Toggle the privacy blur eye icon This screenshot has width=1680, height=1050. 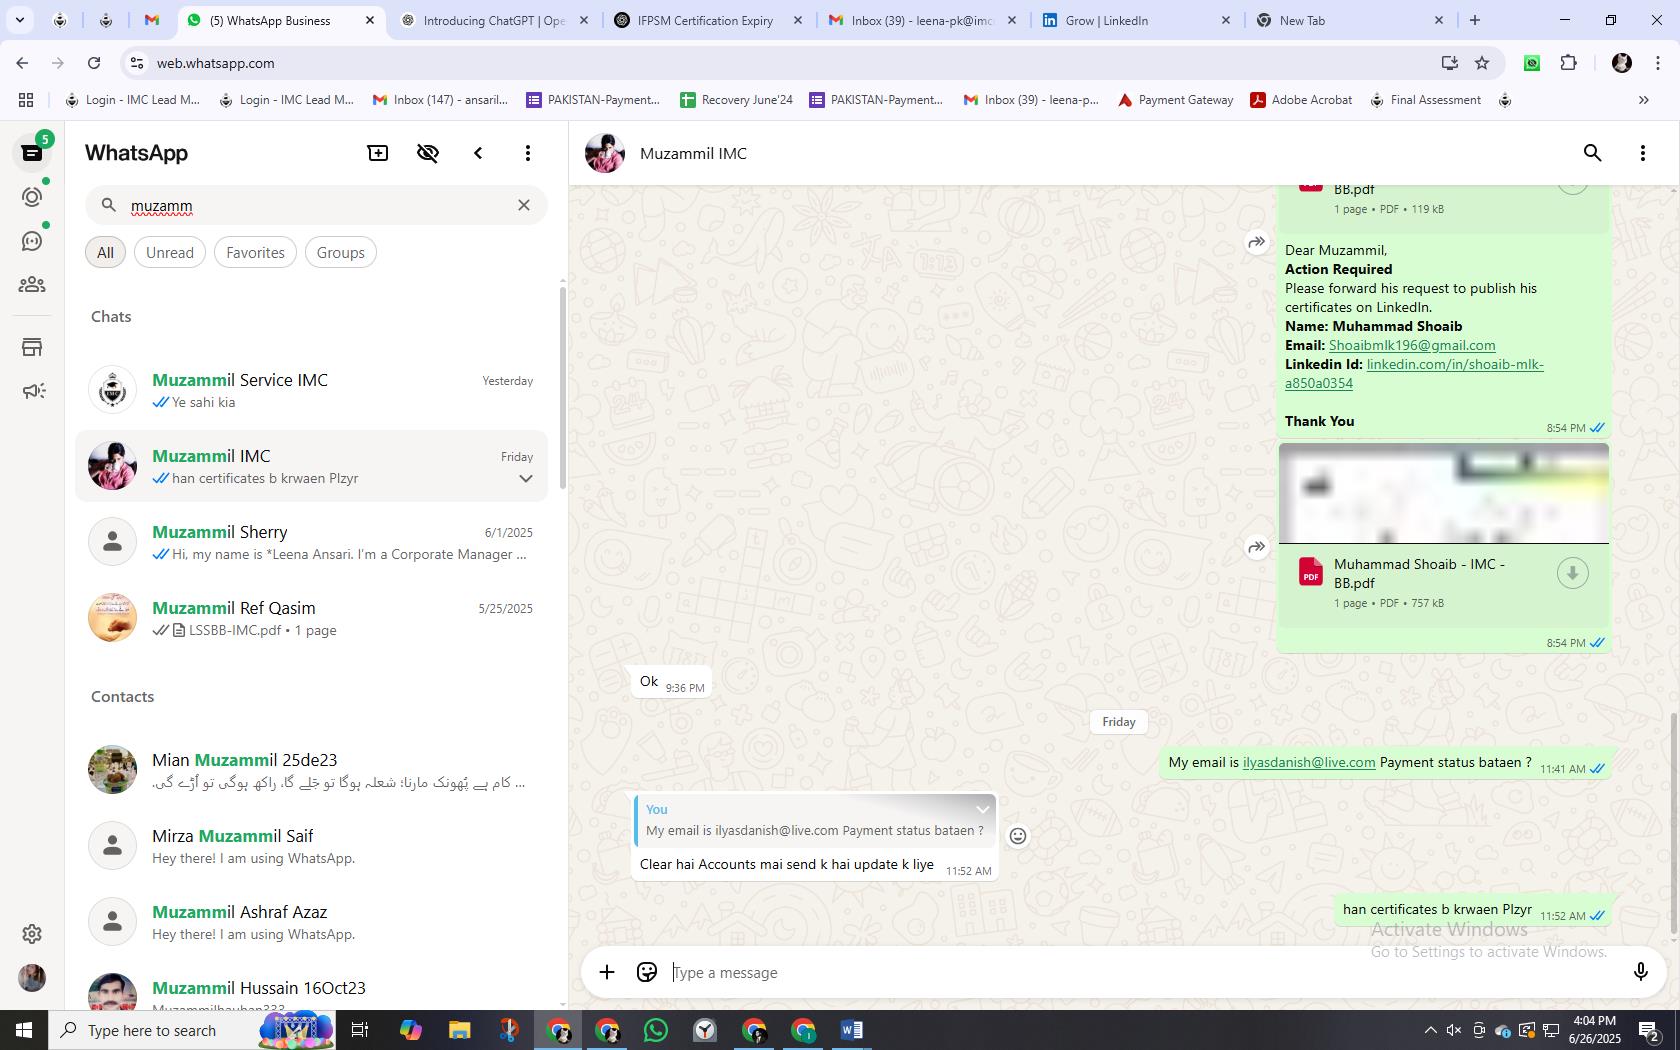coord(428,153)
